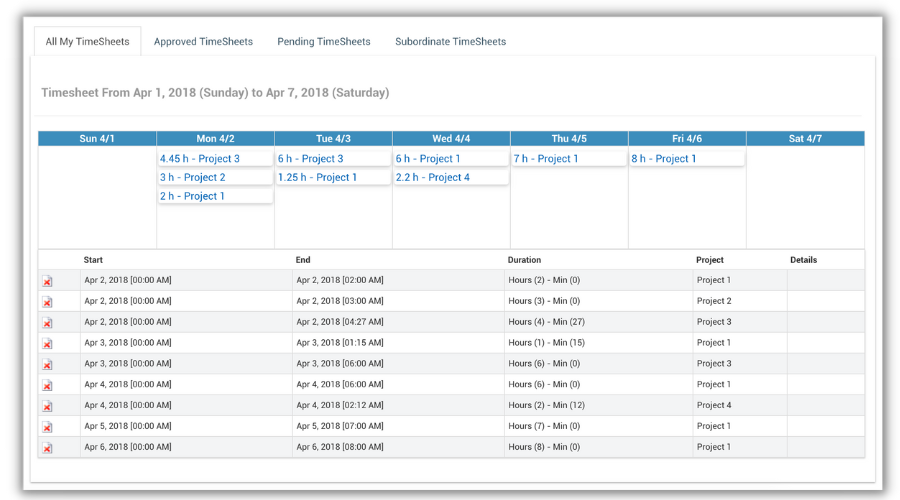Switch to All My TimeSheets tab

(x=87, y=41)
